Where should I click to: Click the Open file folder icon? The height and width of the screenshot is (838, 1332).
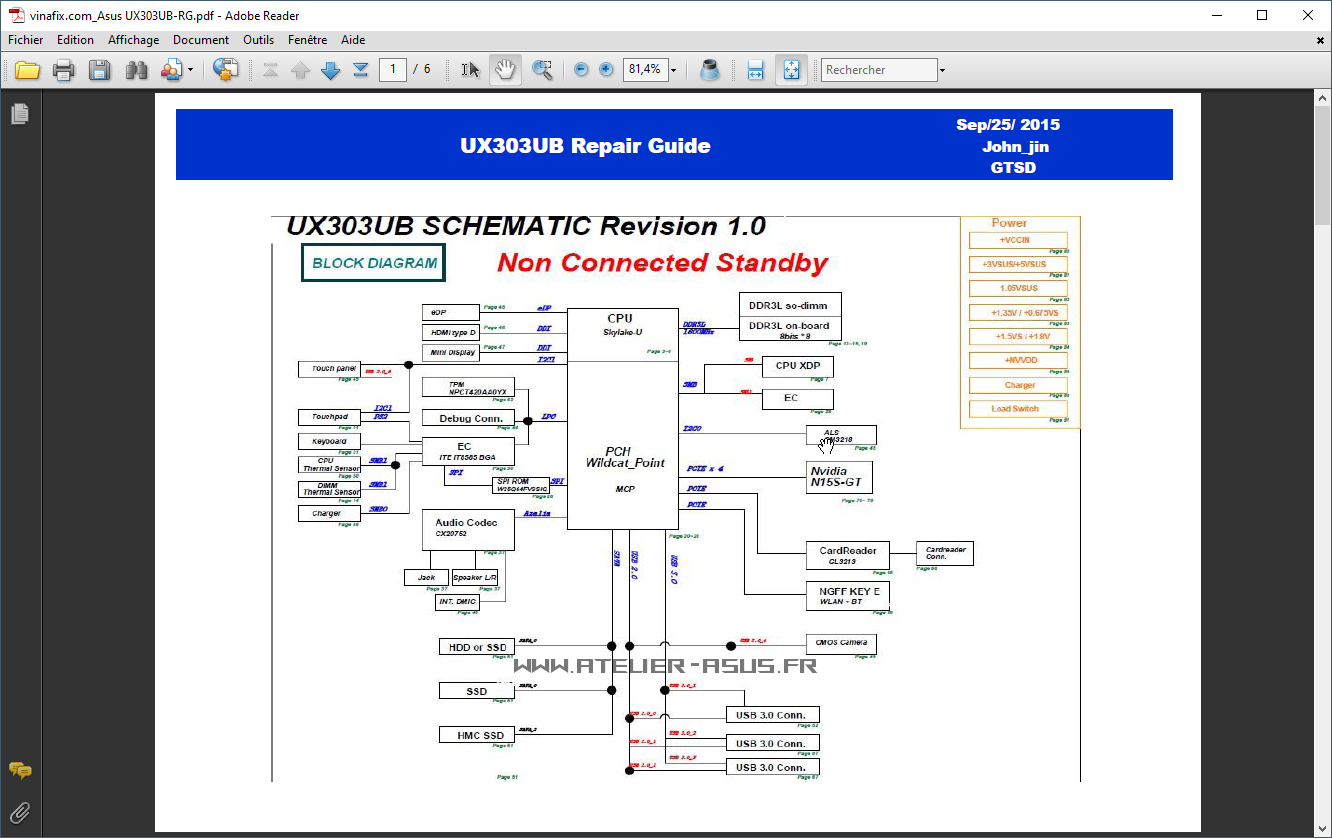coord(27,70)
